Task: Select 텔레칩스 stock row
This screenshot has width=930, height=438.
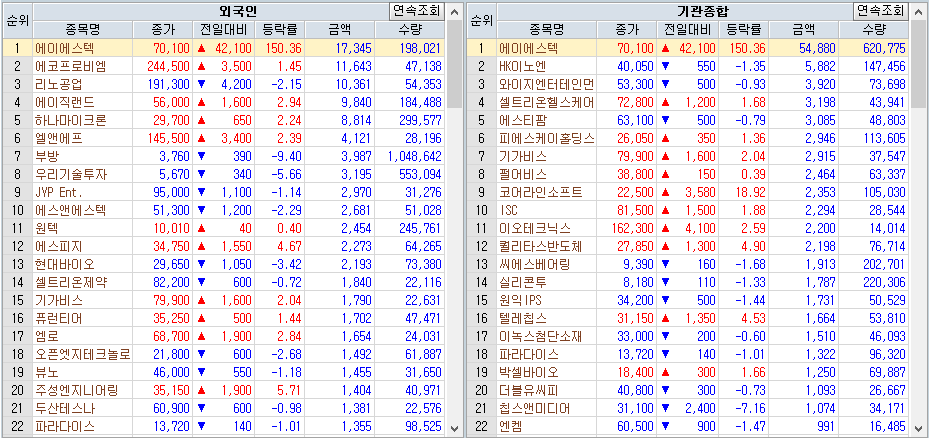Action: point(688,318)
